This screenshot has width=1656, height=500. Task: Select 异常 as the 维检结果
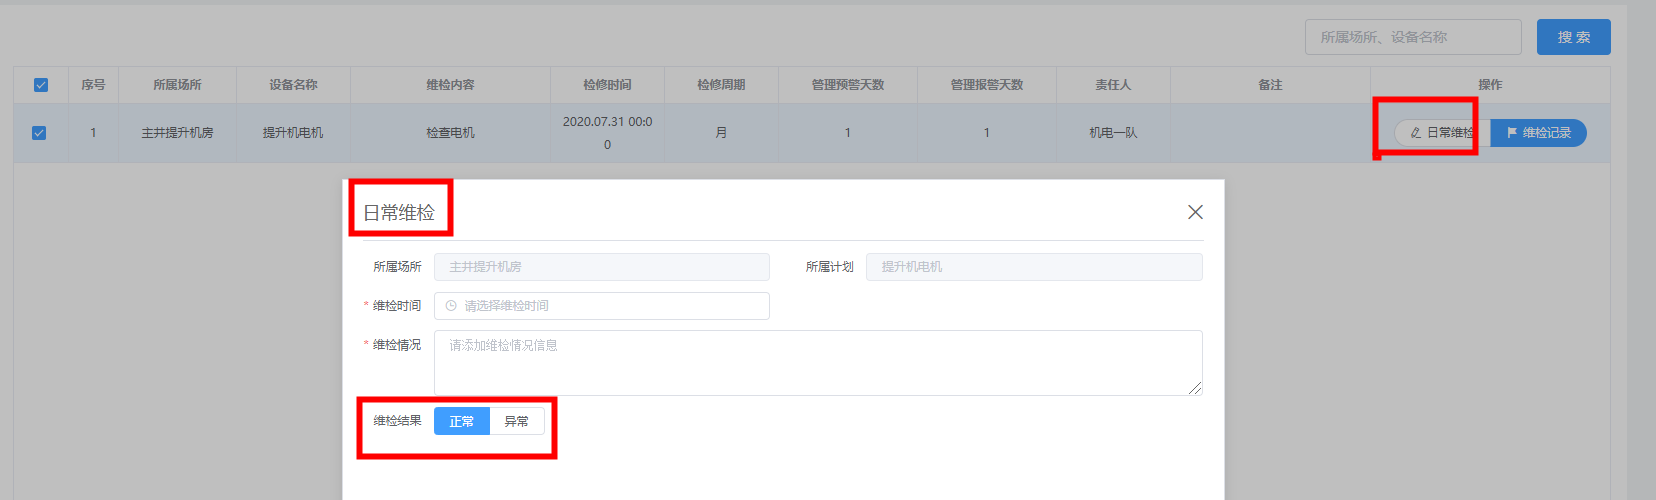(517, 421)
